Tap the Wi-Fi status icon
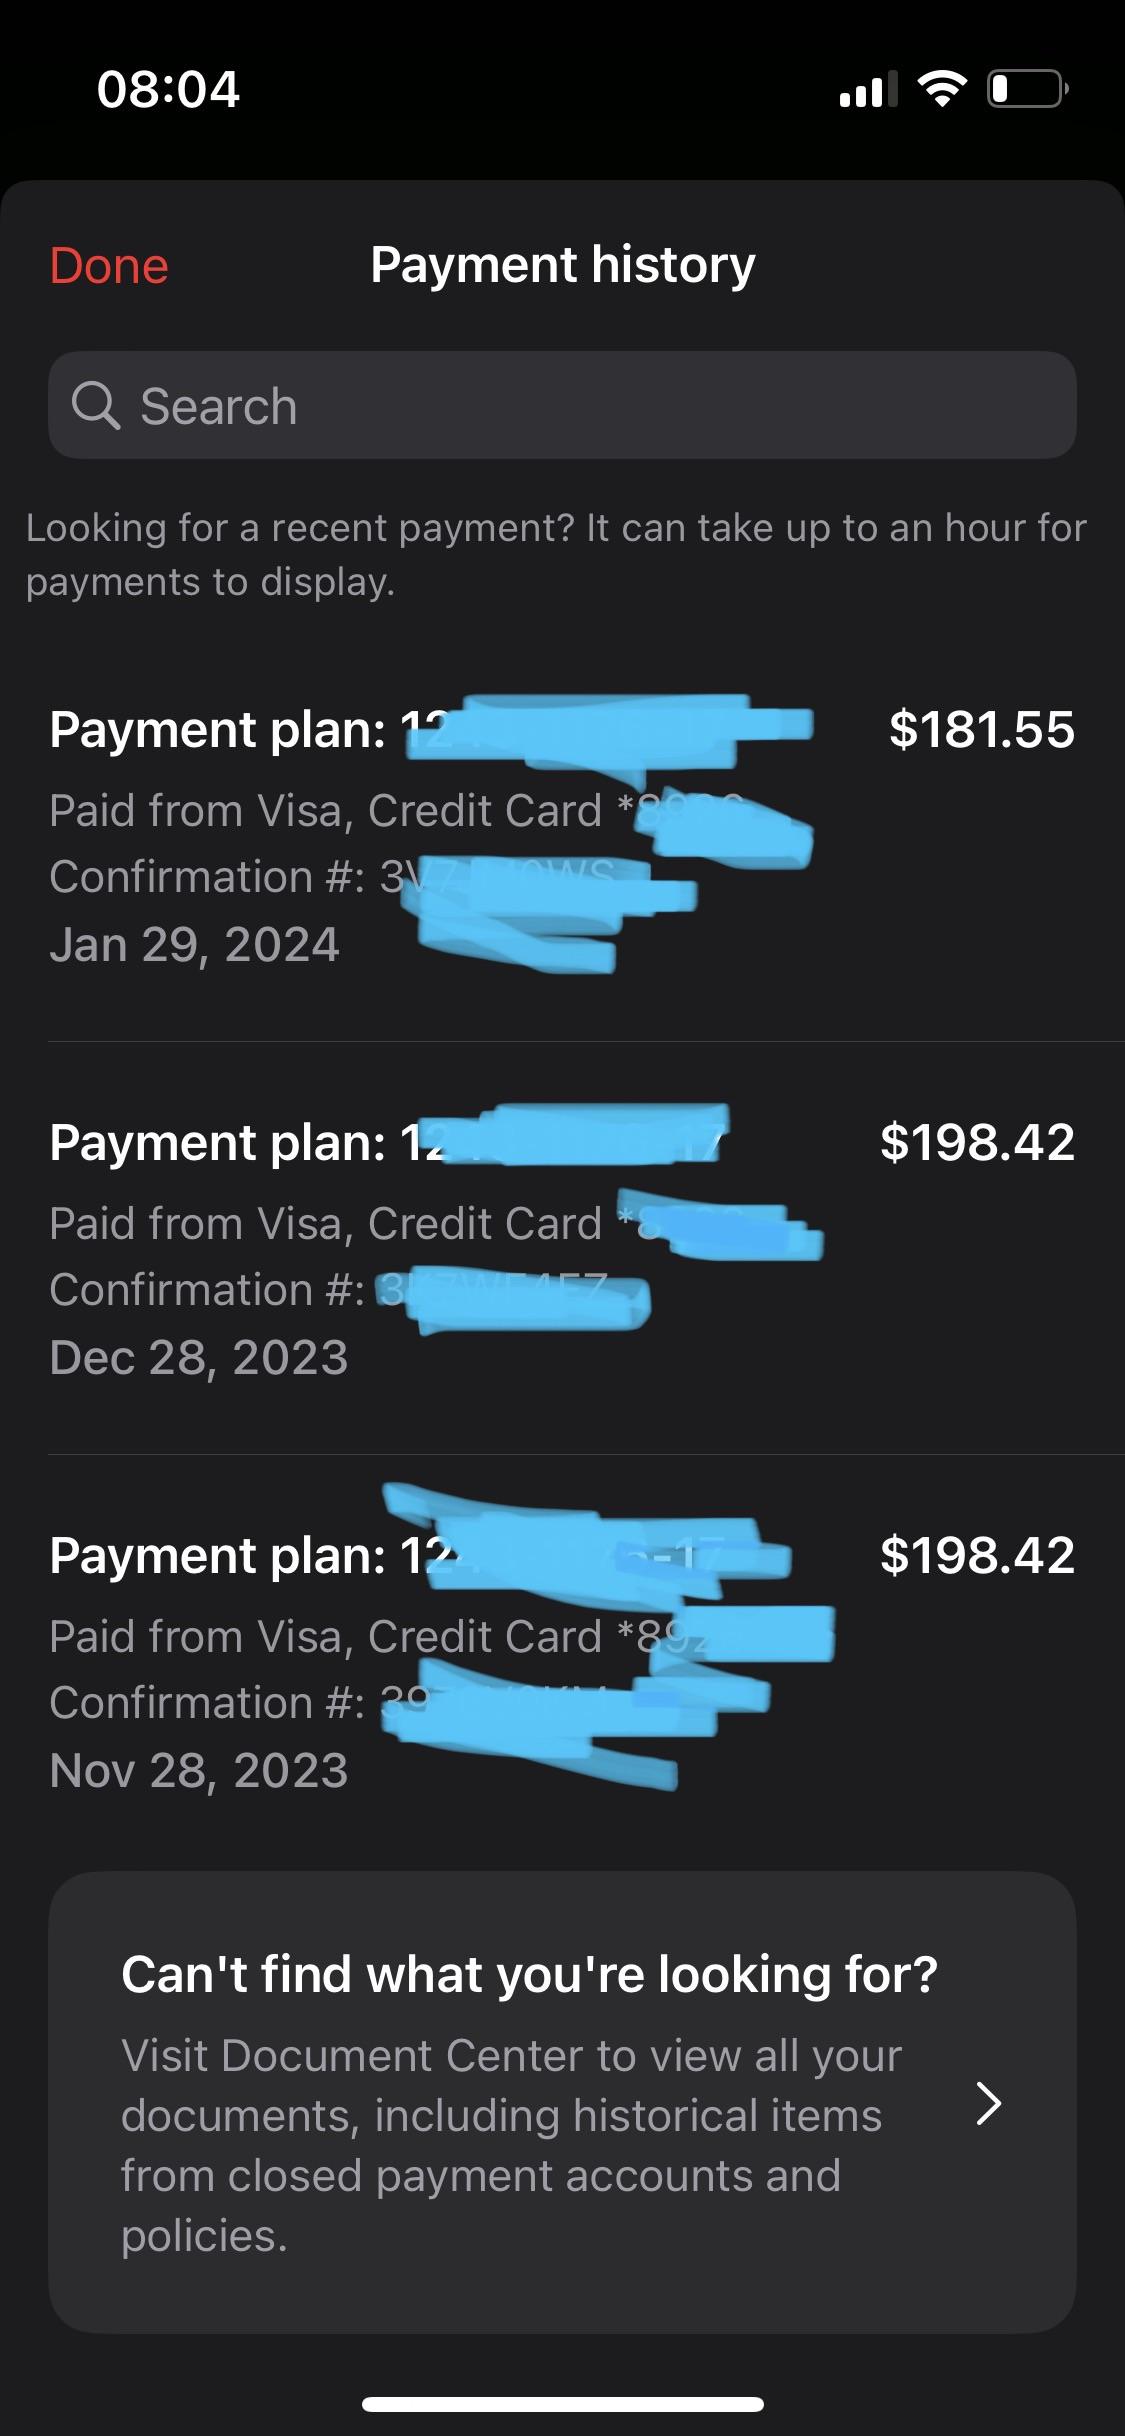Screen dimensions: 1125x2436 [941, 90]
